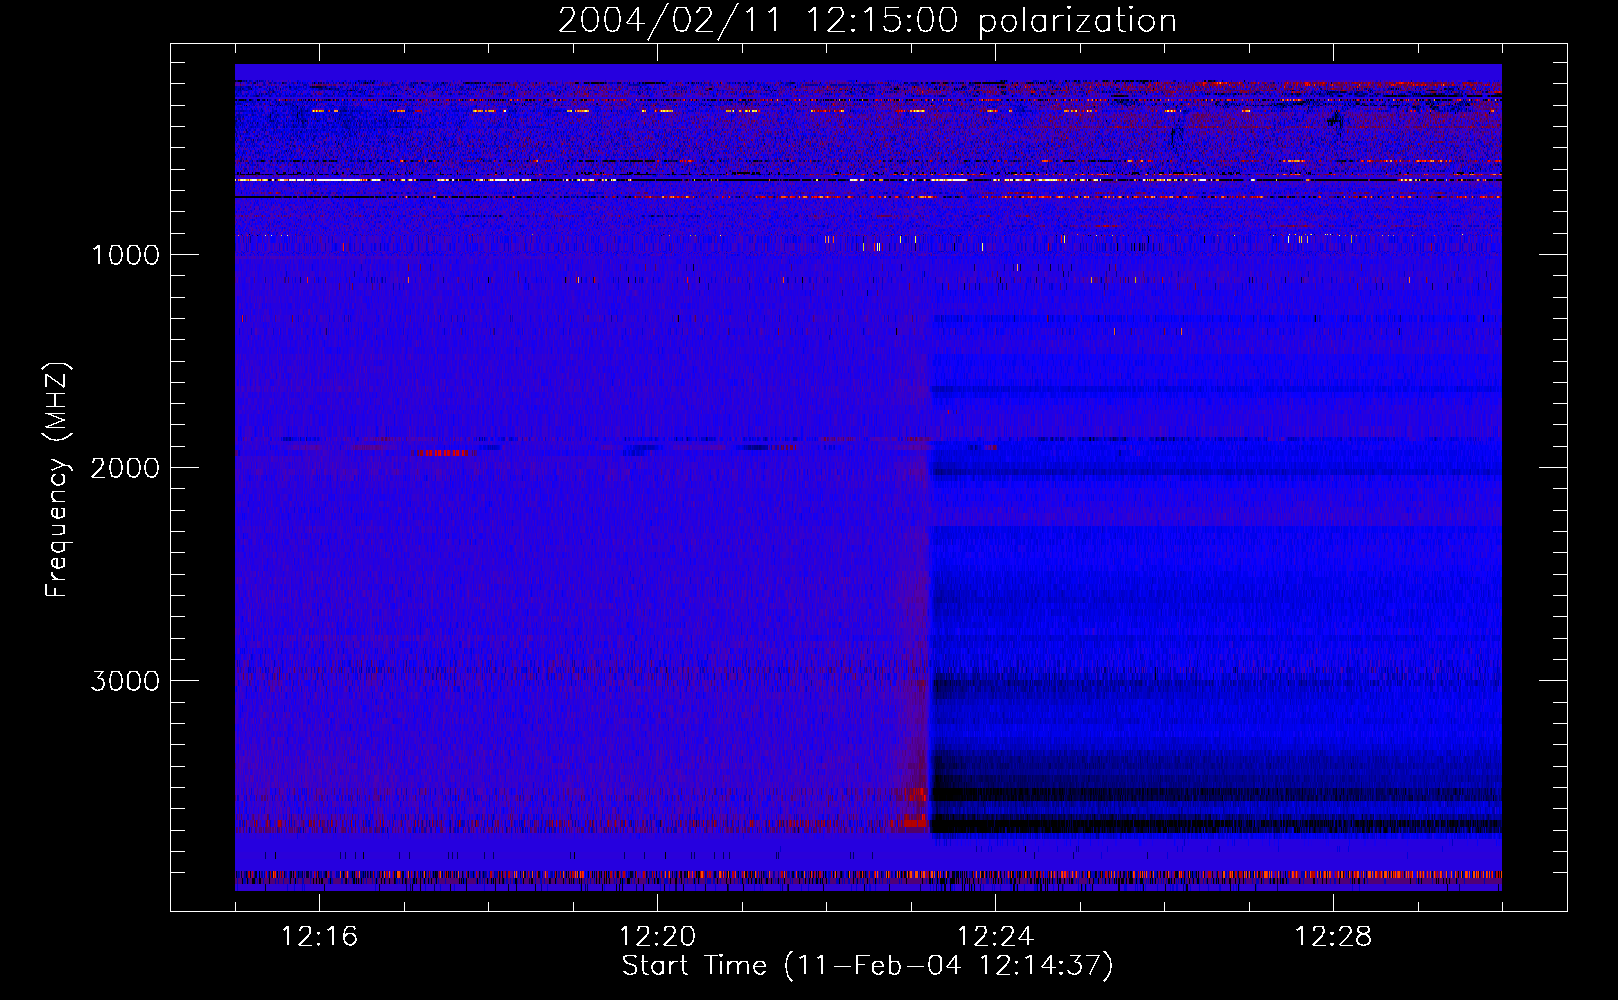
Task: Click the 12:28 time tick label
Action: click(1333, 936)
